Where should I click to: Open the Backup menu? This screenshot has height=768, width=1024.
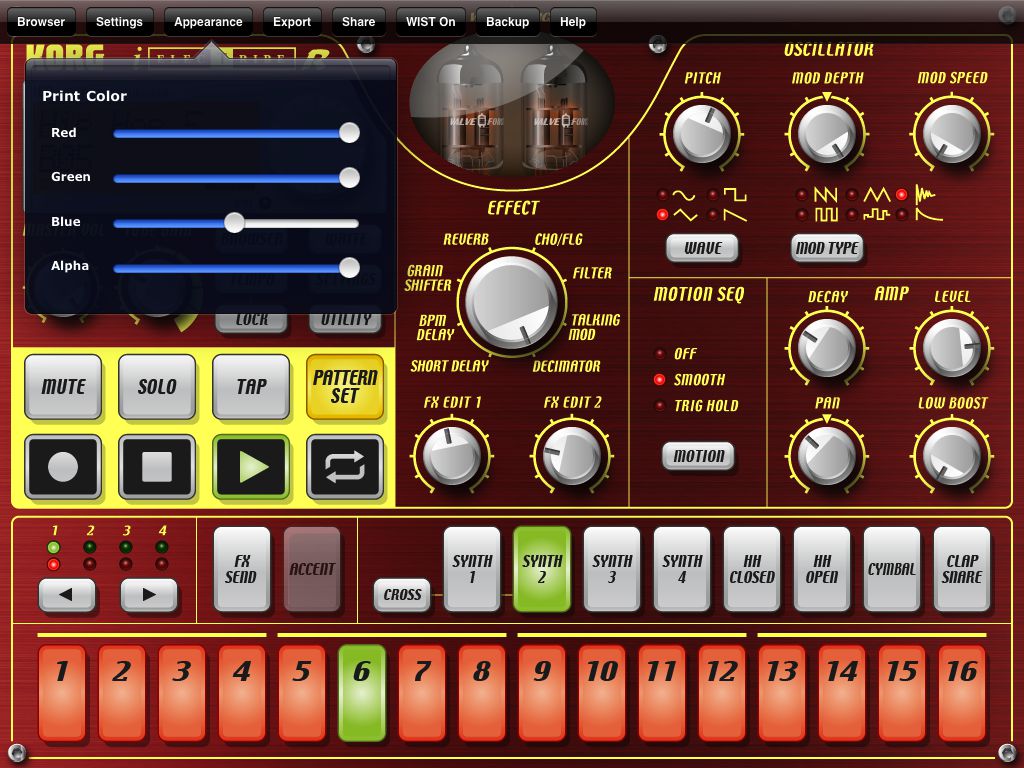(507, 22)
